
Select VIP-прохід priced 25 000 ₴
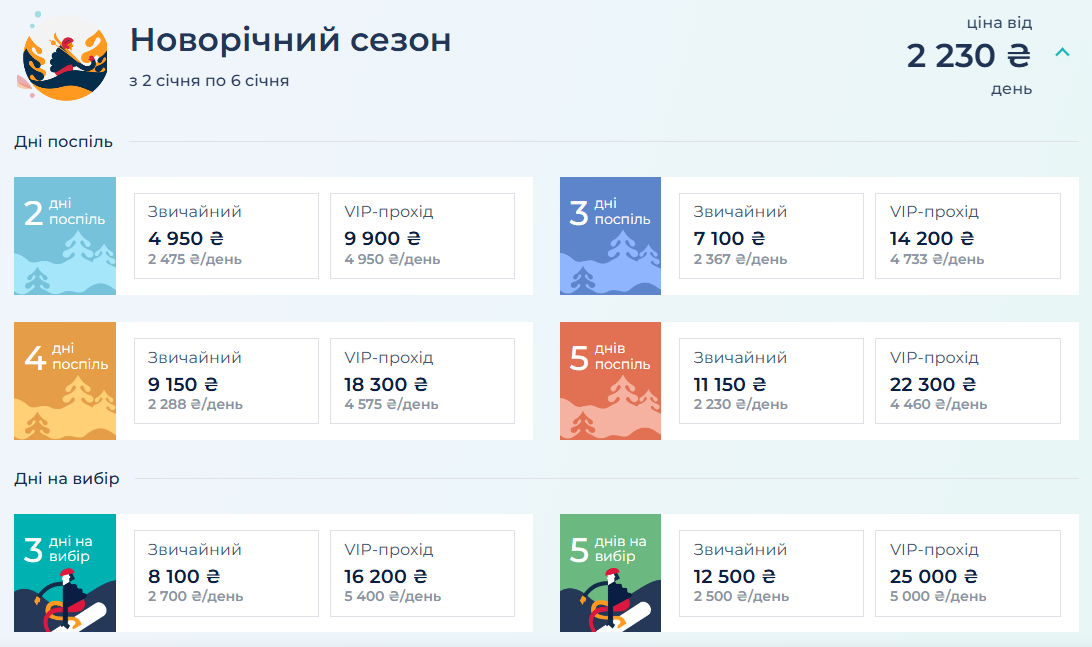pos(967,573)
